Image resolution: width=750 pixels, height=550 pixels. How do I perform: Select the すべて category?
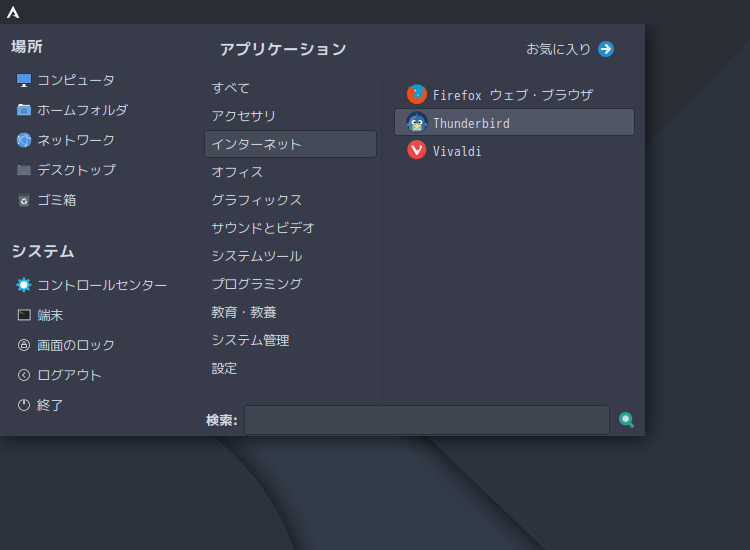290,88
